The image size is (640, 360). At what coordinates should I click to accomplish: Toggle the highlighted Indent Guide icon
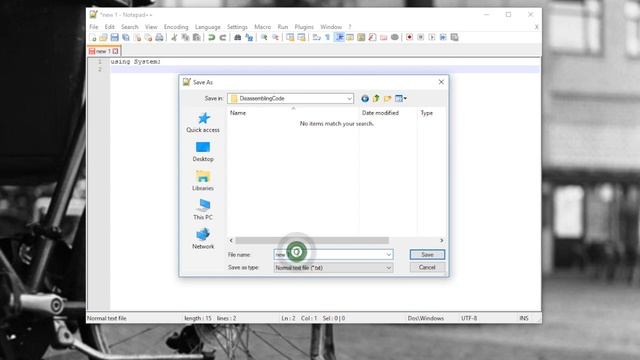coord(339,38)
